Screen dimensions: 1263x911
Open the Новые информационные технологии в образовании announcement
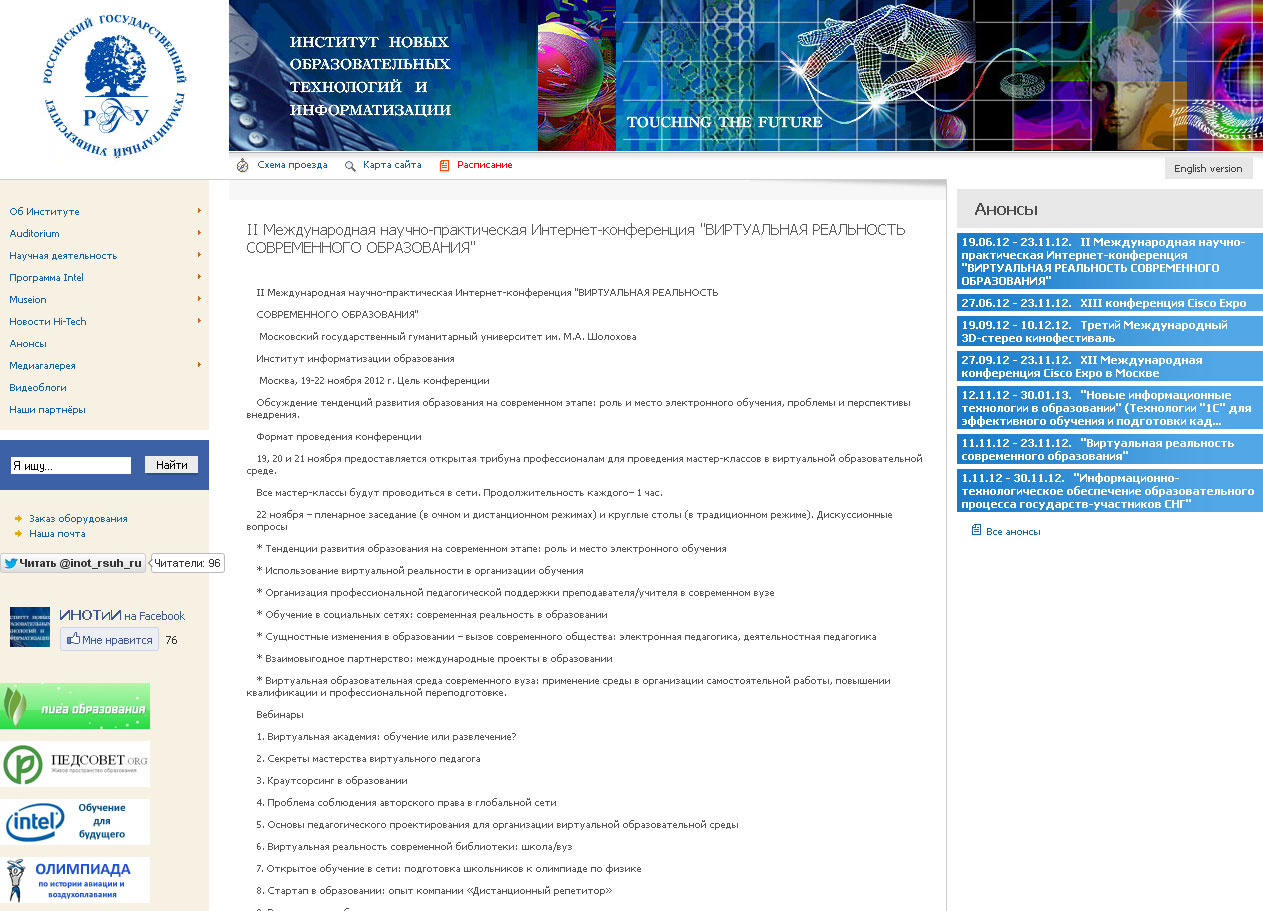point(1110,408)
